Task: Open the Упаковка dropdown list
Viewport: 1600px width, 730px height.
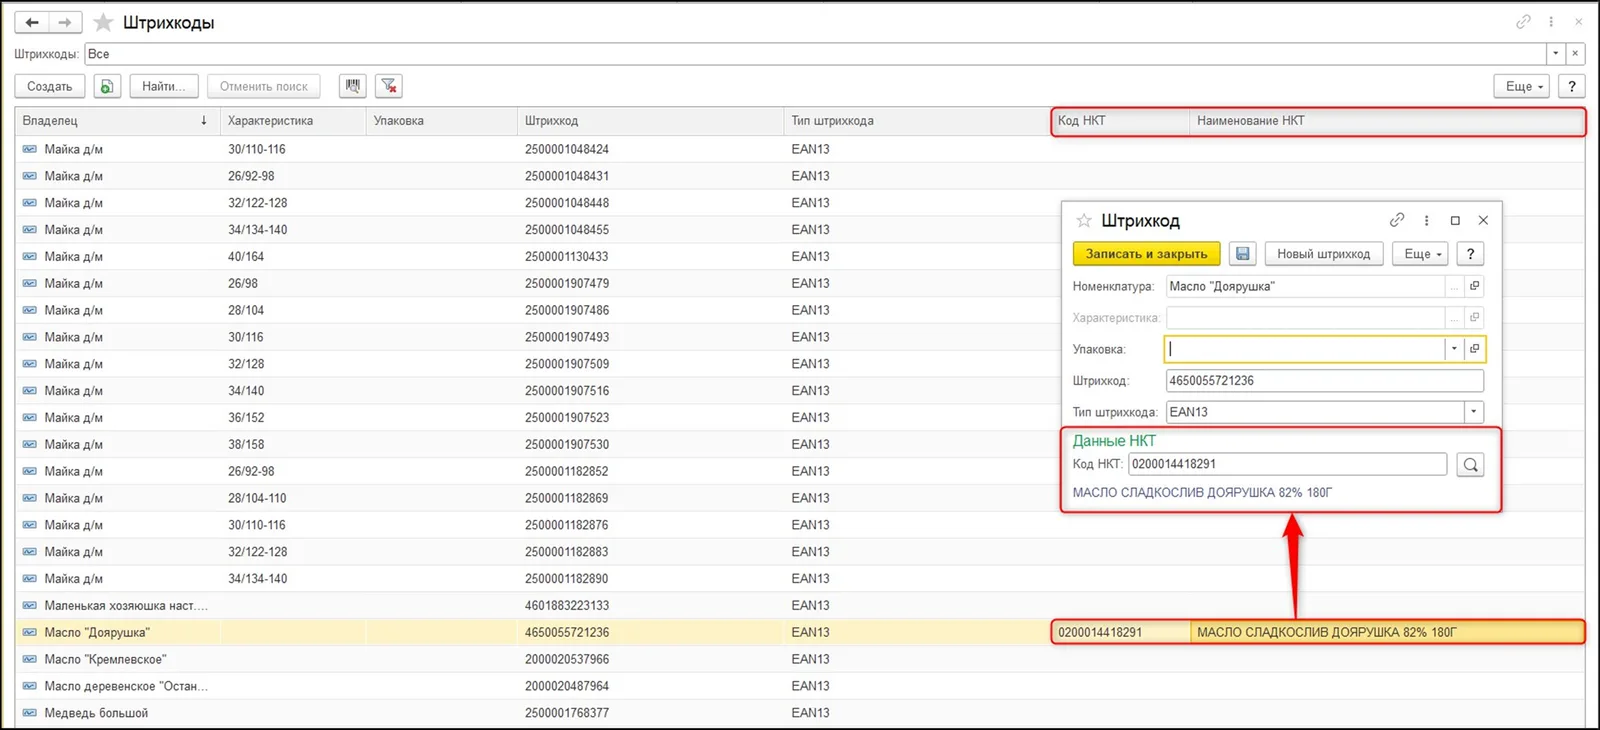Action: (x=1454, y=349)
